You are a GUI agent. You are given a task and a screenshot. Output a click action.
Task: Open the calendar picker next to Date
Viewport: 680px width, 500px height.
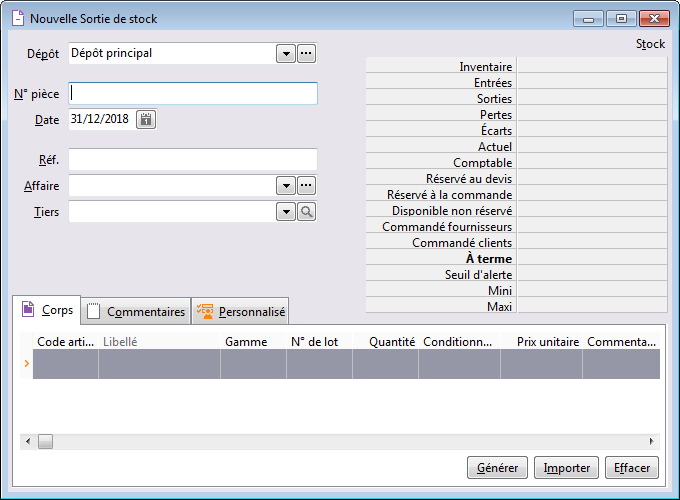coord(146,120)
